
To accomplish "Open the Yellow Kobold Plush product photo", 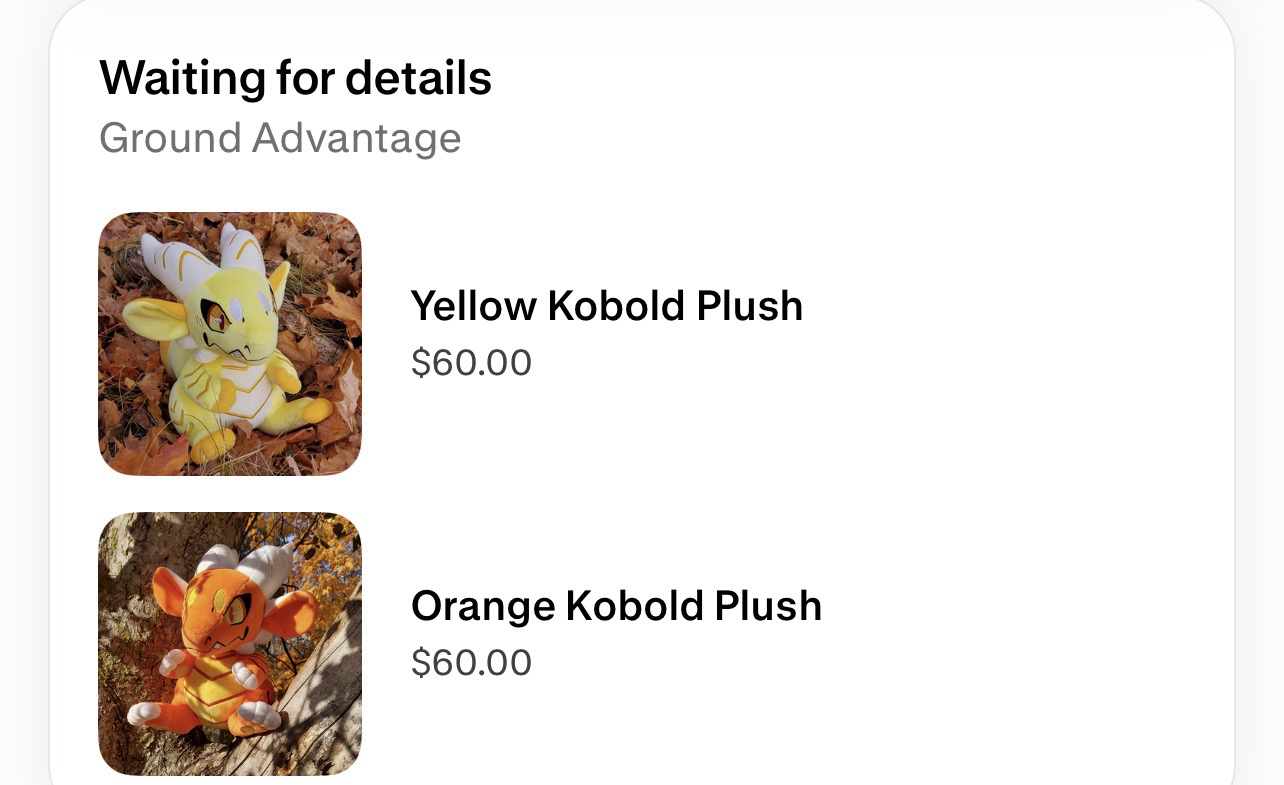I will pyautogui.click(x=229, y=343).
